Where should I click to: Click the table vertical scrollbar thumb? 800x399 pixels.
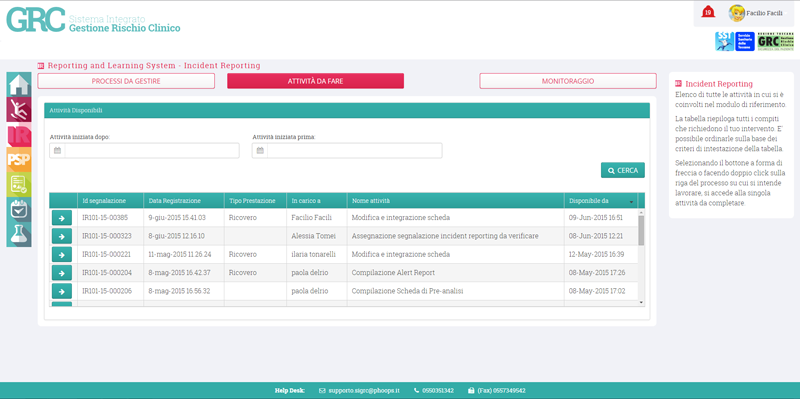[641, 230]
